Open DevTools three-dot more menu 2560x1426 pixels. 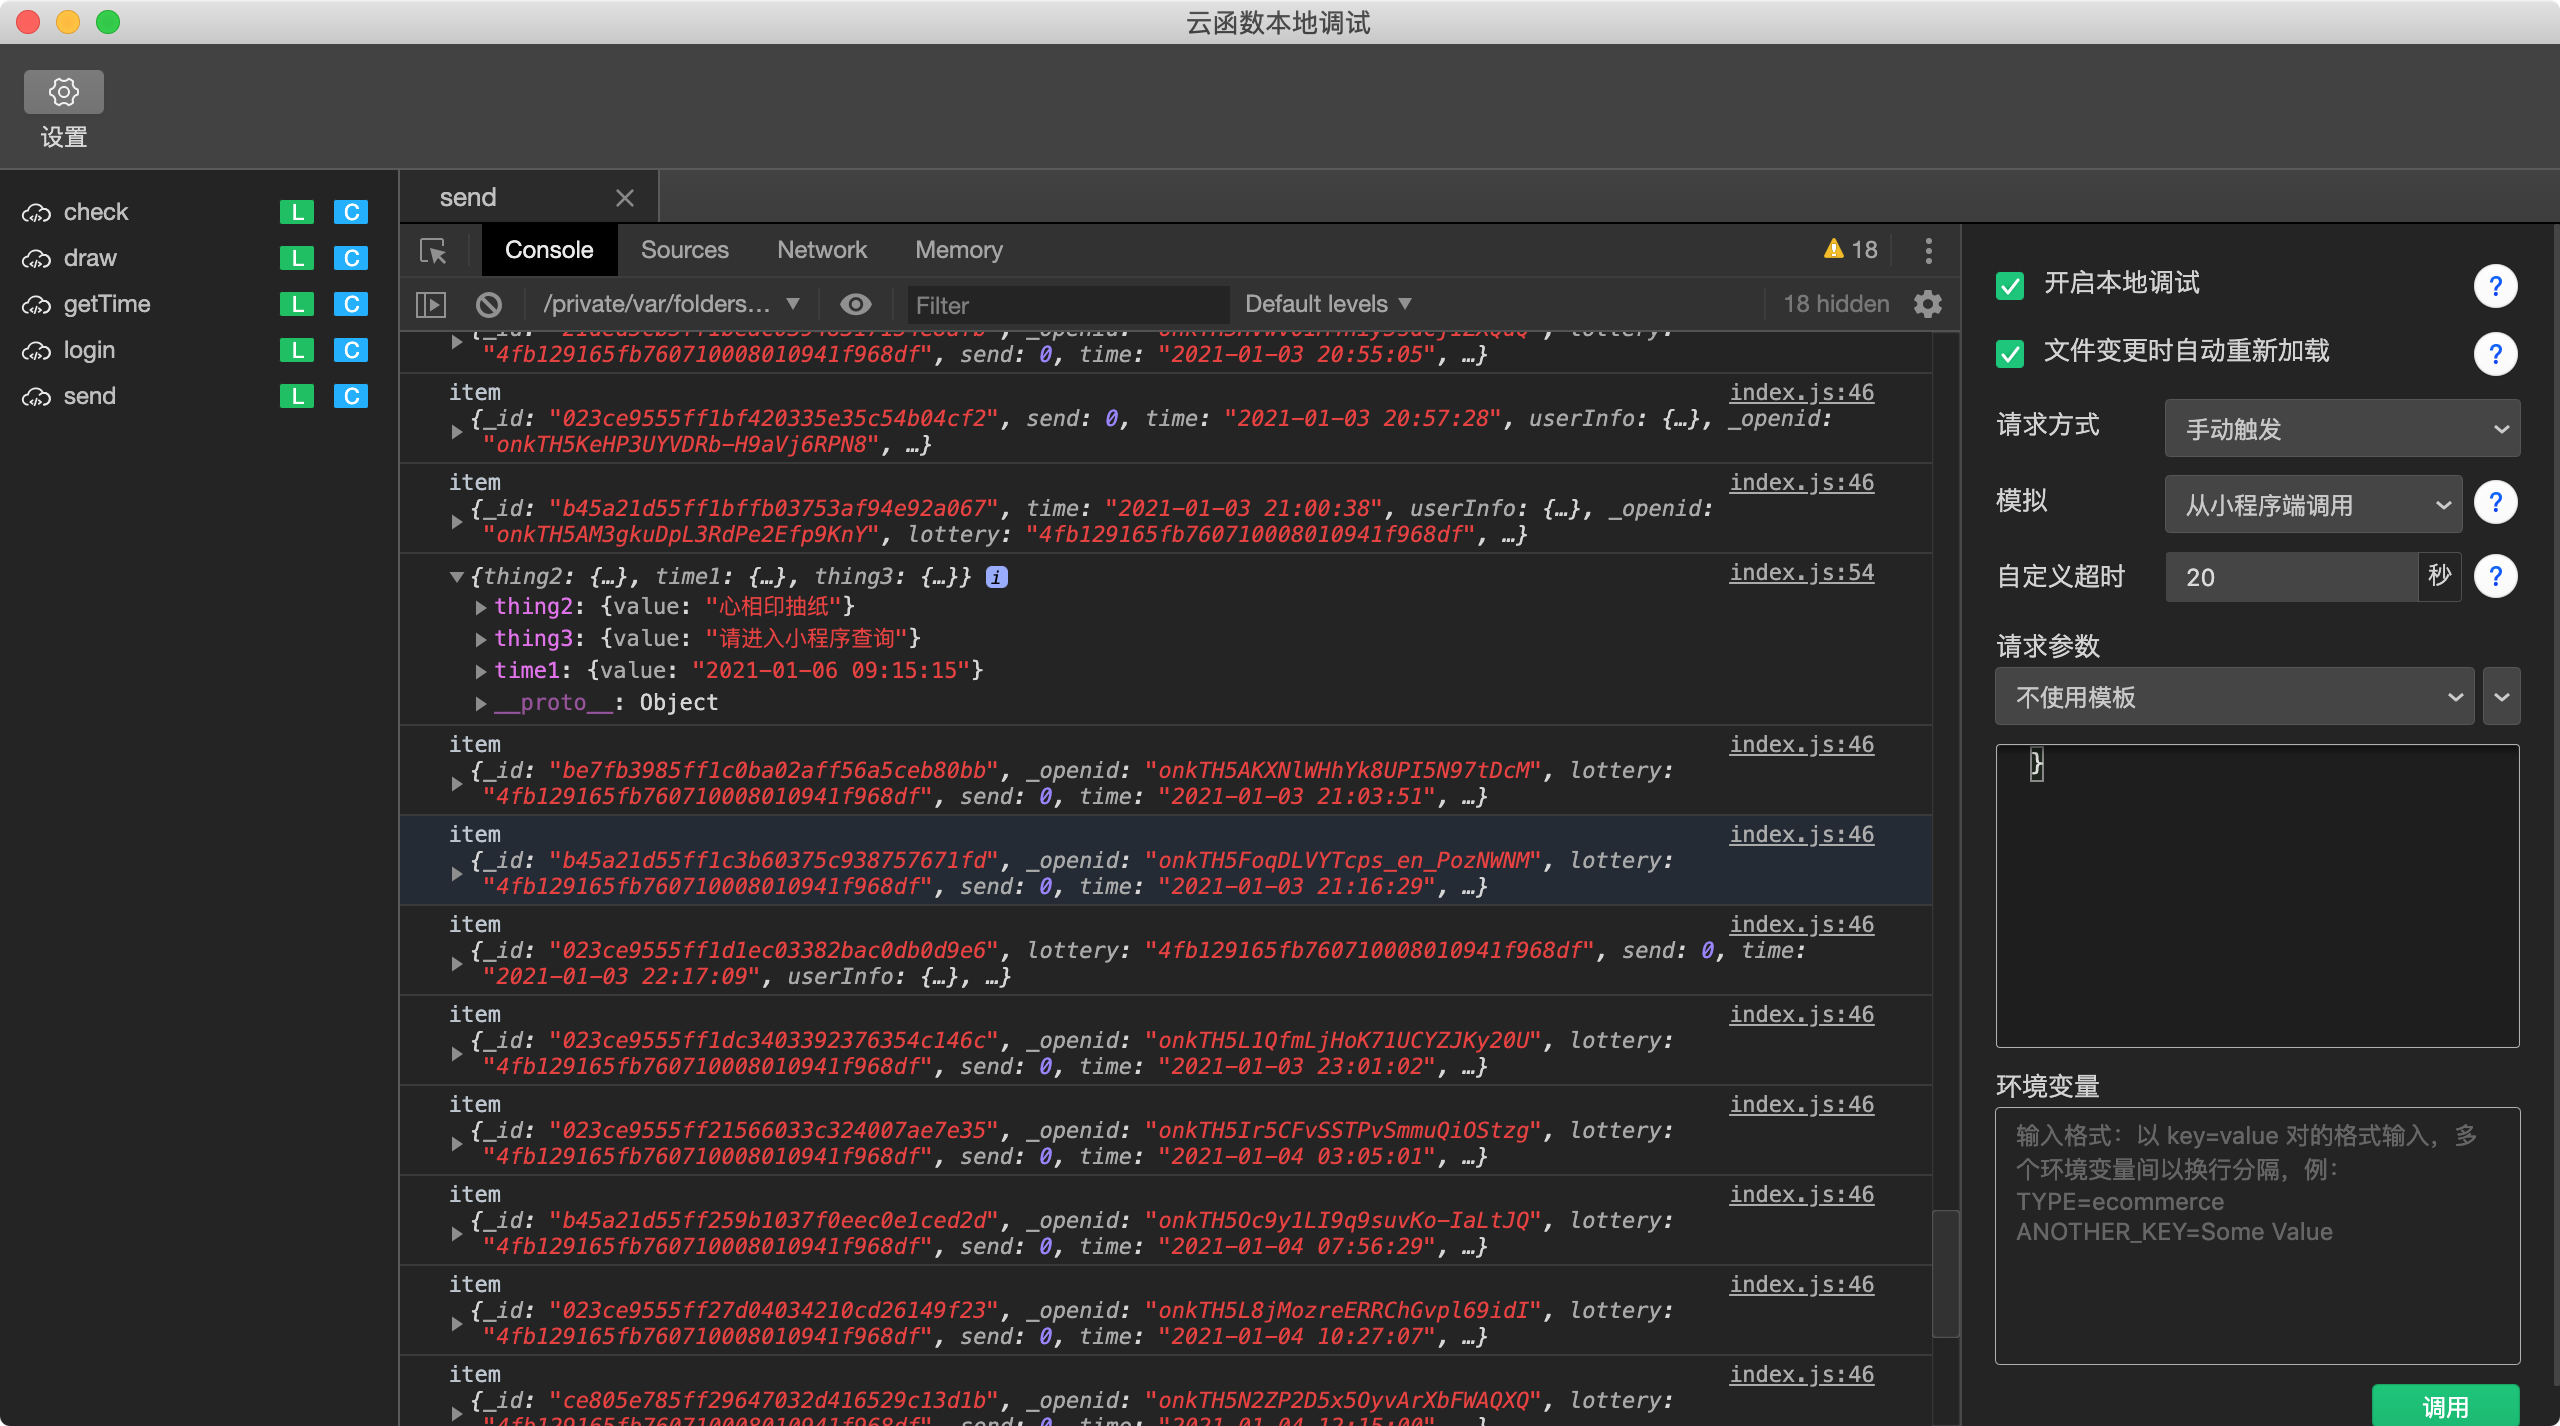pyautogui.click(x=1928, y=250)
